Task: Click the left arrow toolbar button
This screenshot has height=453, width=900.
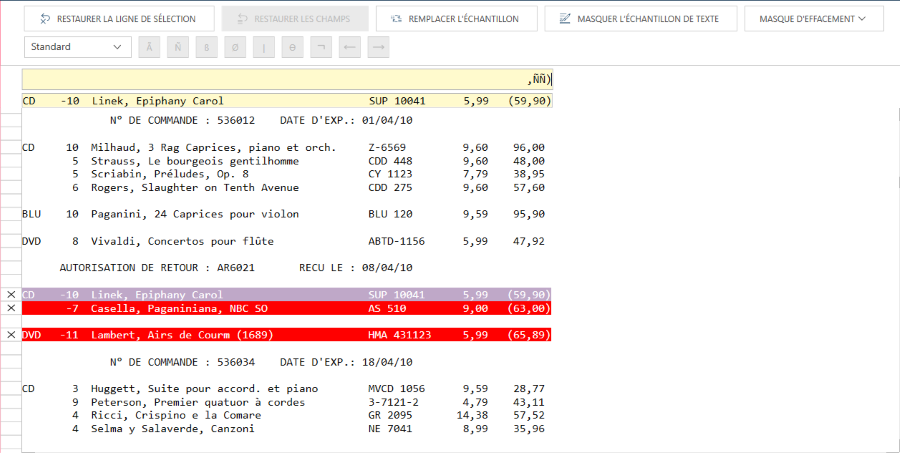Action: (348, 47)
